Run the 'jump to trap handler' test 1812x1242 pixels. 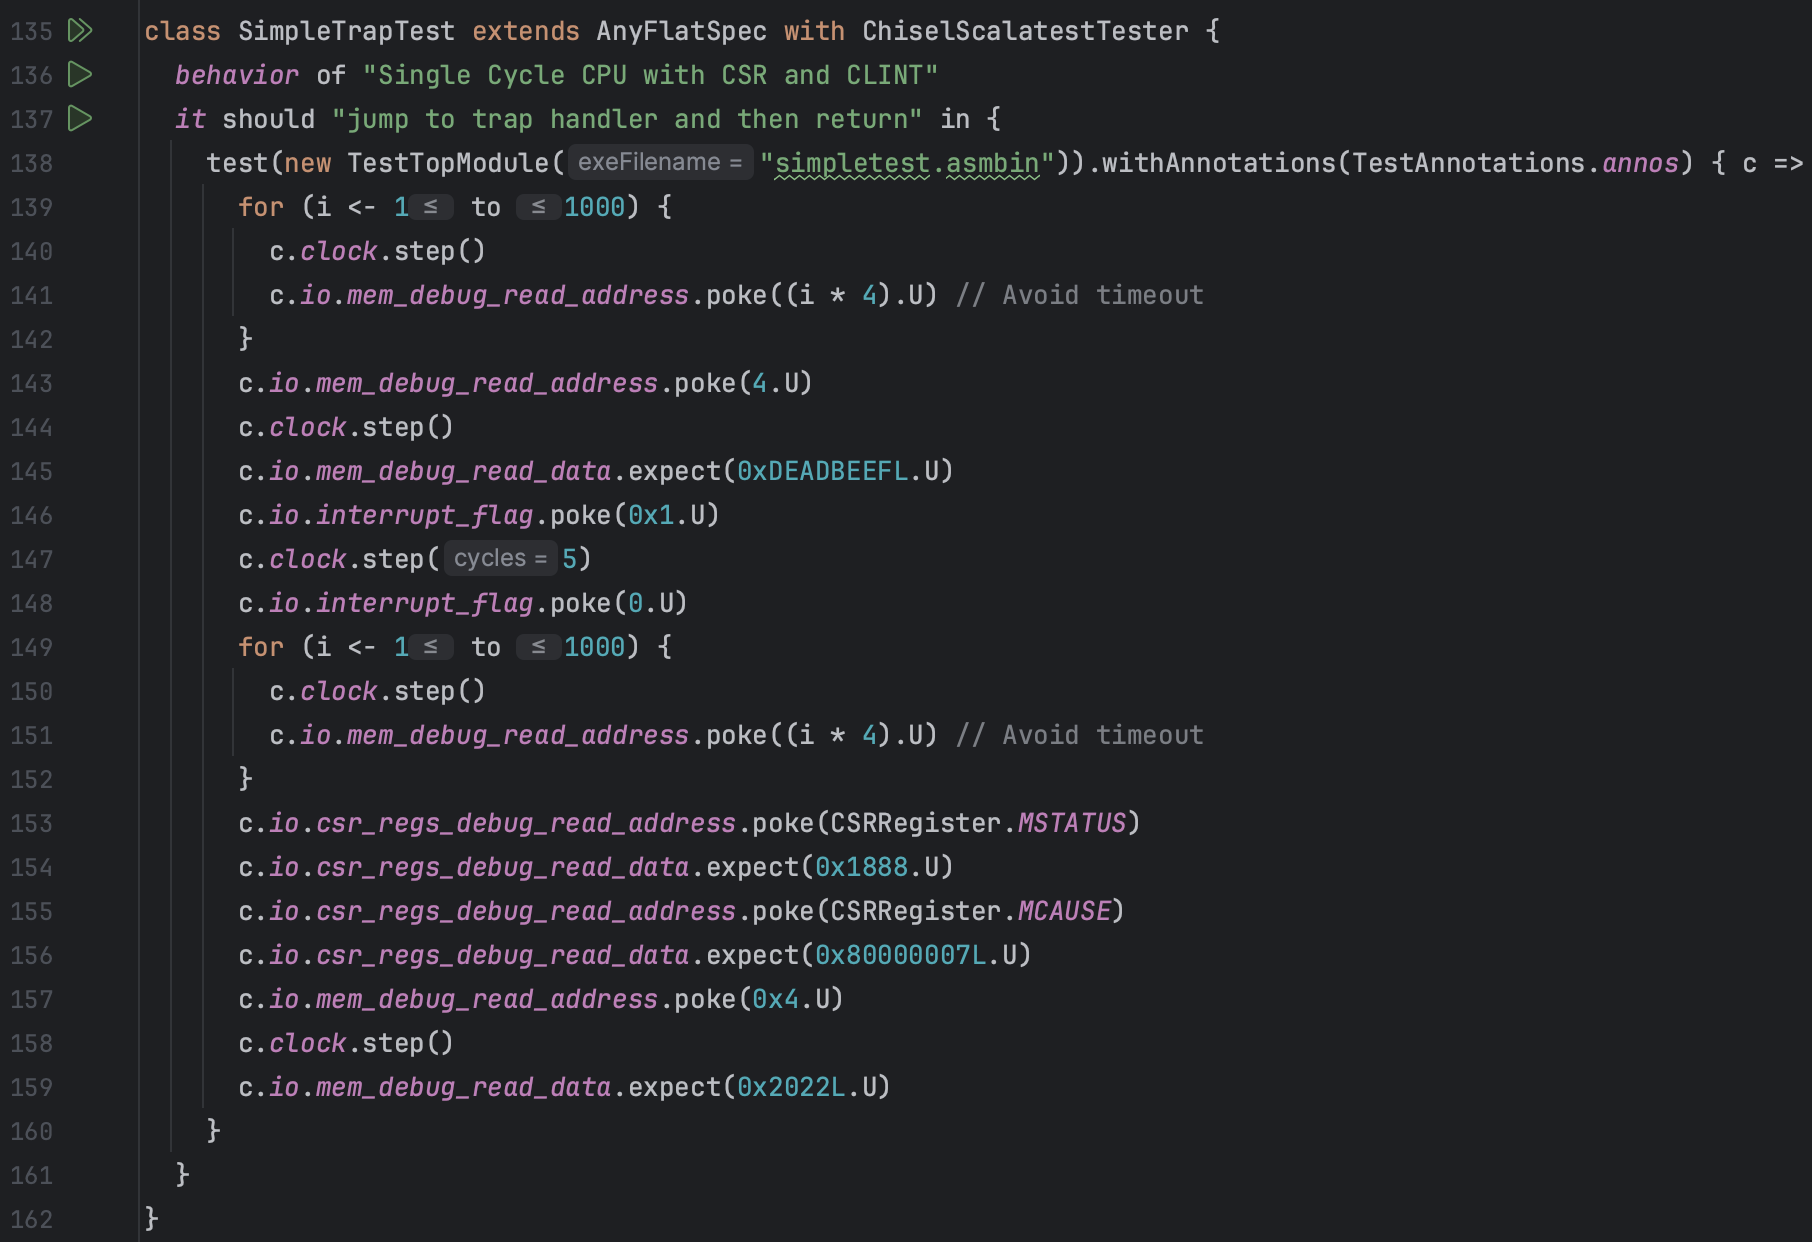tap(80, 119)
